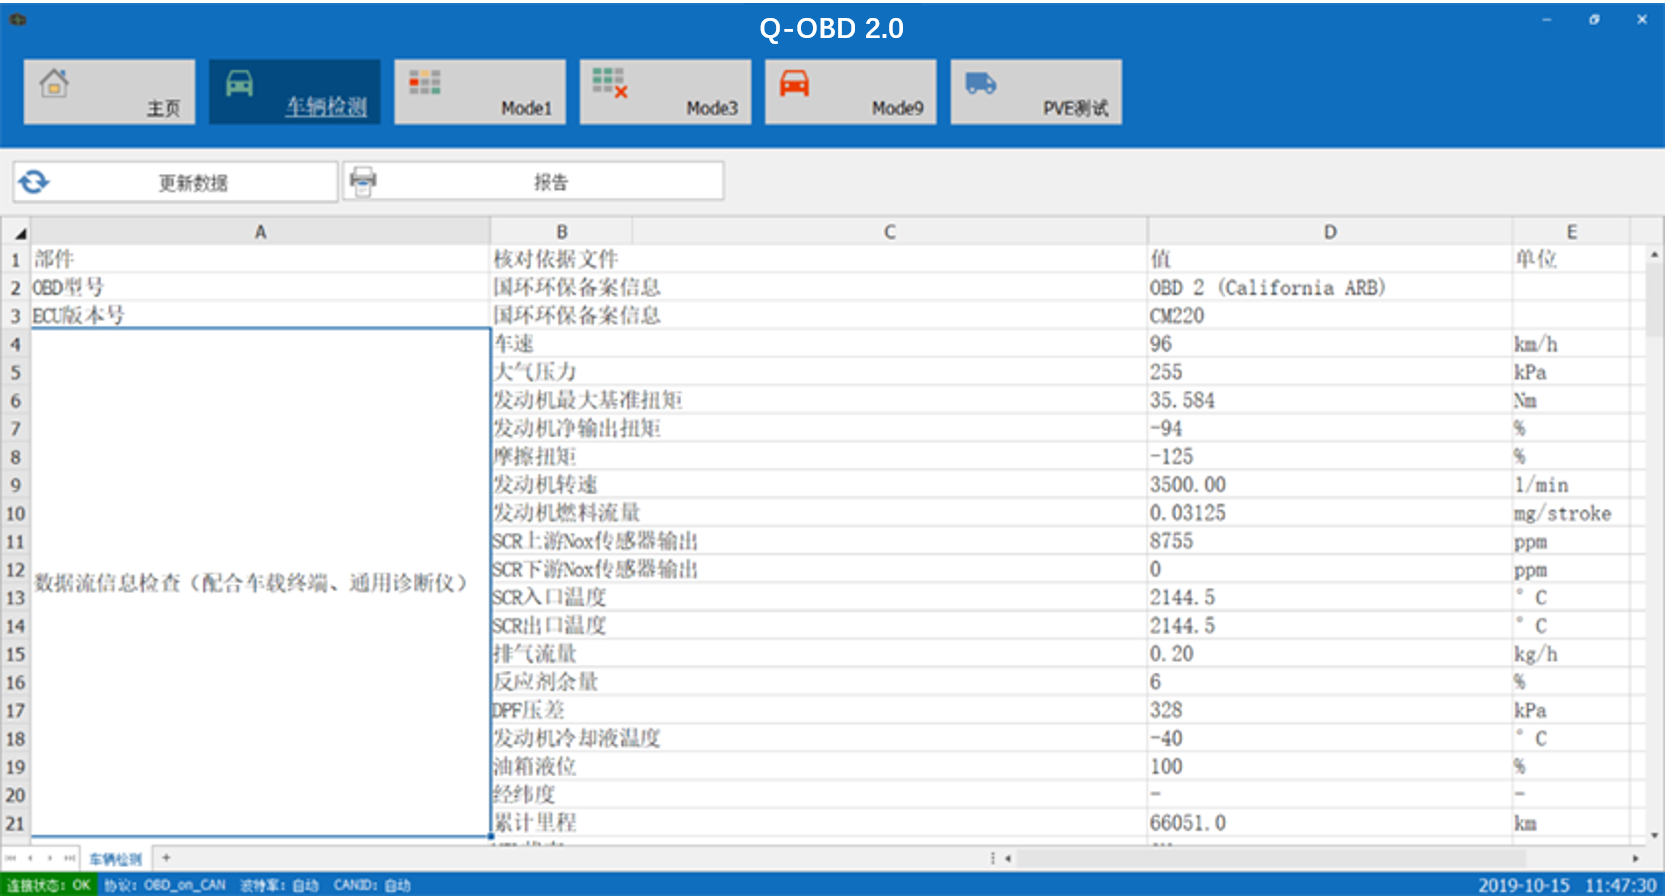Click the 发动机冷却液温度 cell
The height and width of the screenshot is (896, 1665).
[819, 739]
